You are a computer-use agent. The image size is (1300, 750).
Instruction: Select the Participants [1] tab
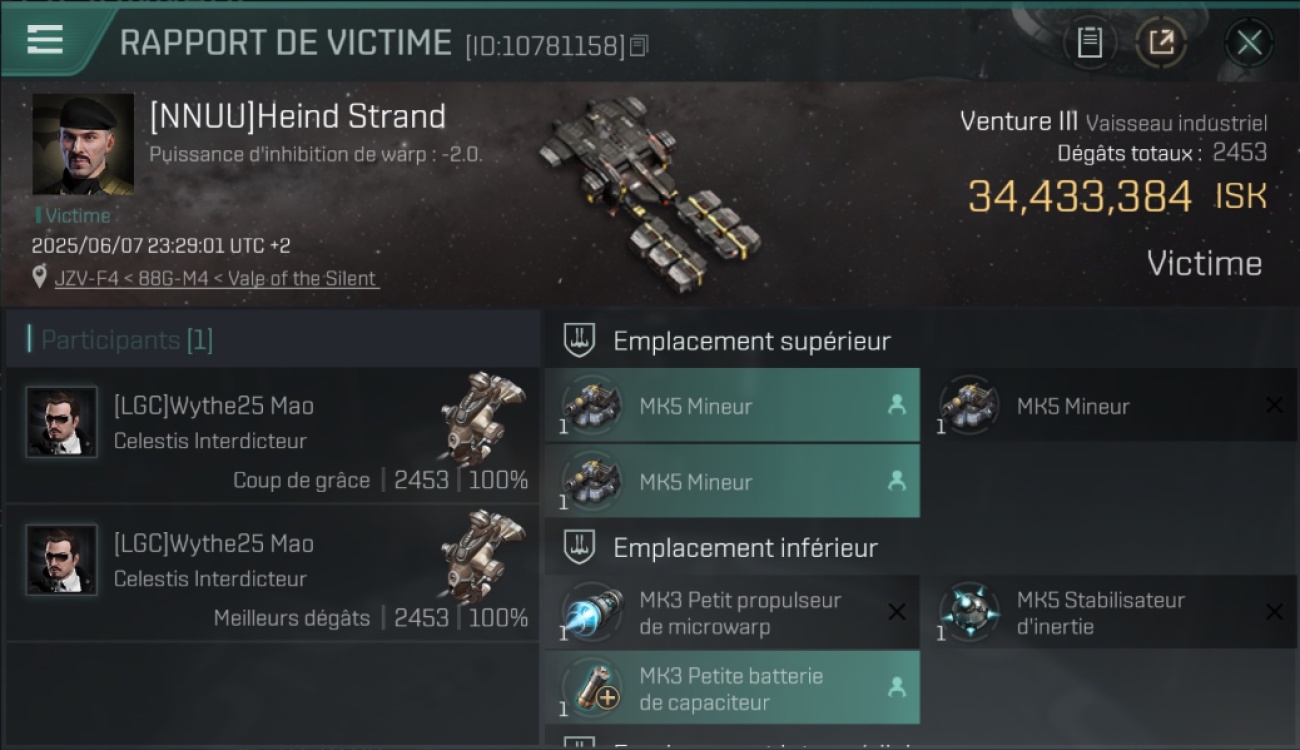pos(273,340)
